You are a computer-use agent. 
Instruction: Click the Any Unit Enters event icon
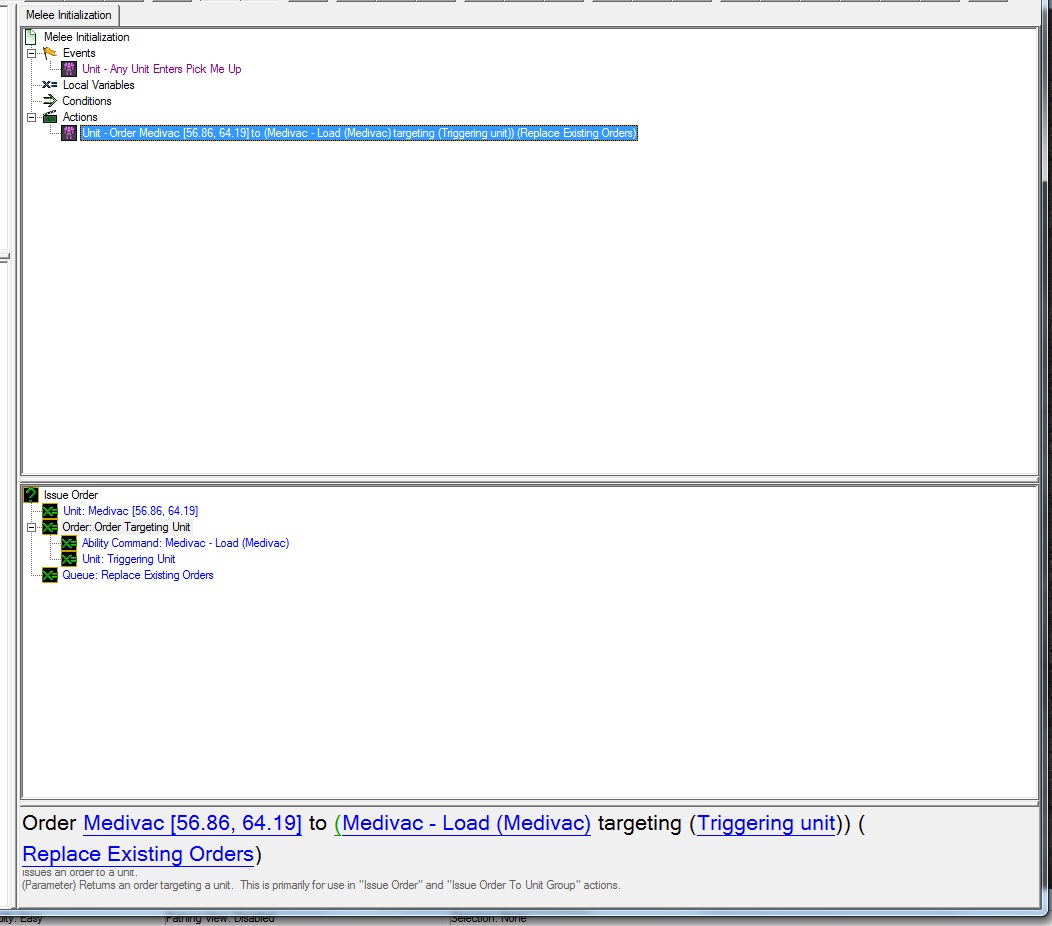(x=68, y=69)
